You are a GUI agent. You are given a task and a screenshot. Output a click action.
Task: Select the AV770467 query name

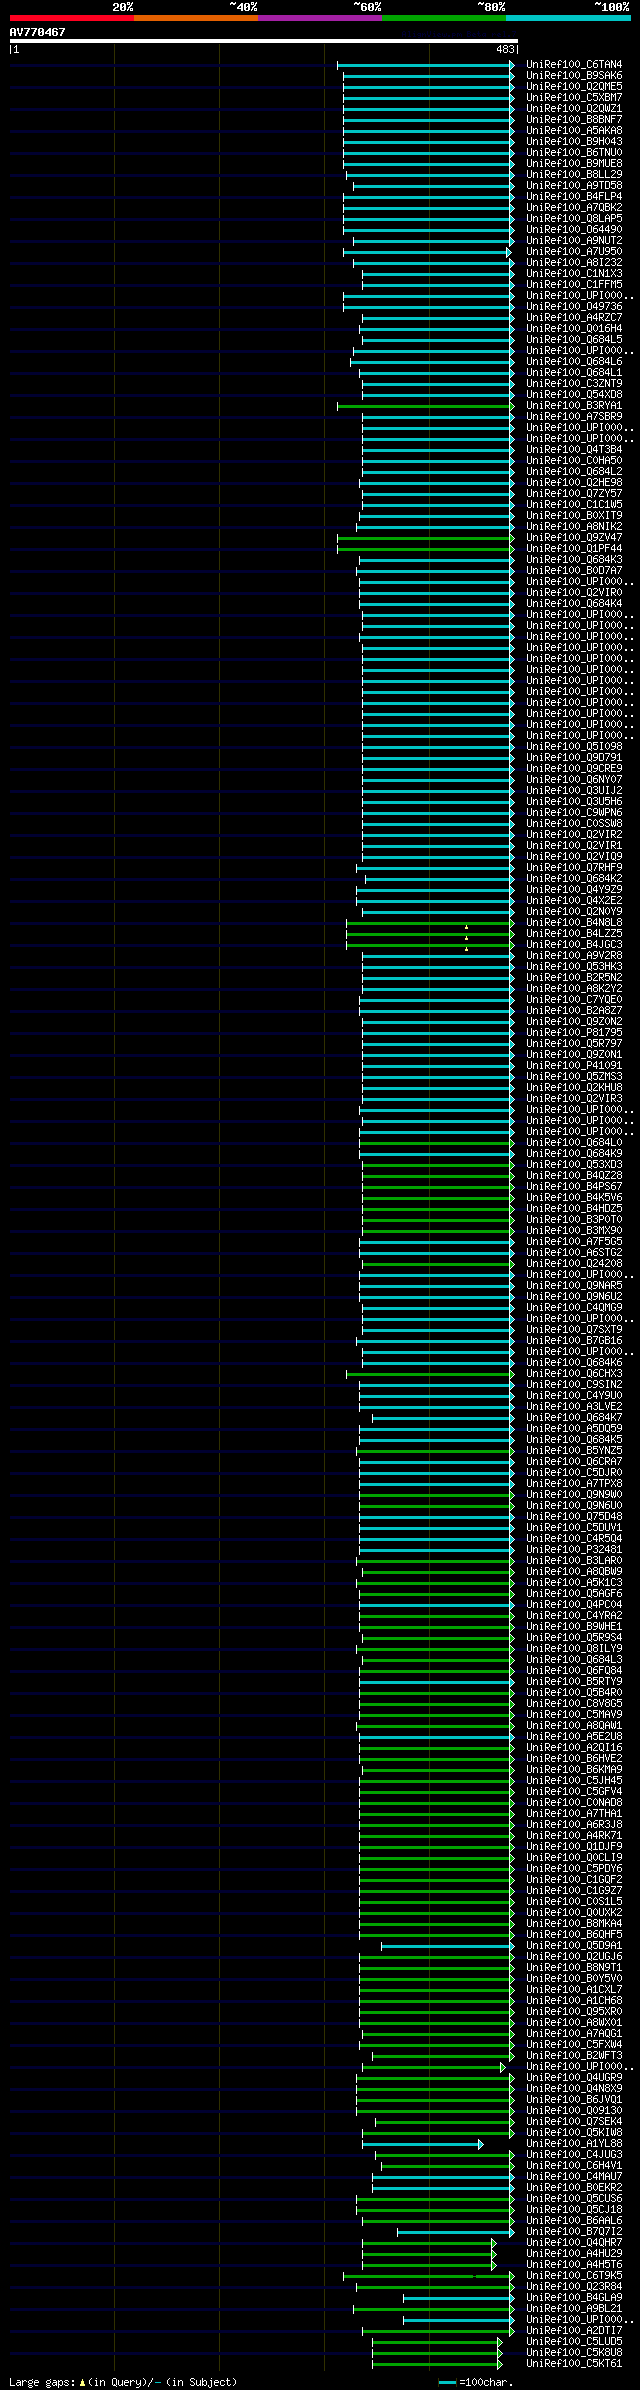pyautogui.click(x=38, y=32)
